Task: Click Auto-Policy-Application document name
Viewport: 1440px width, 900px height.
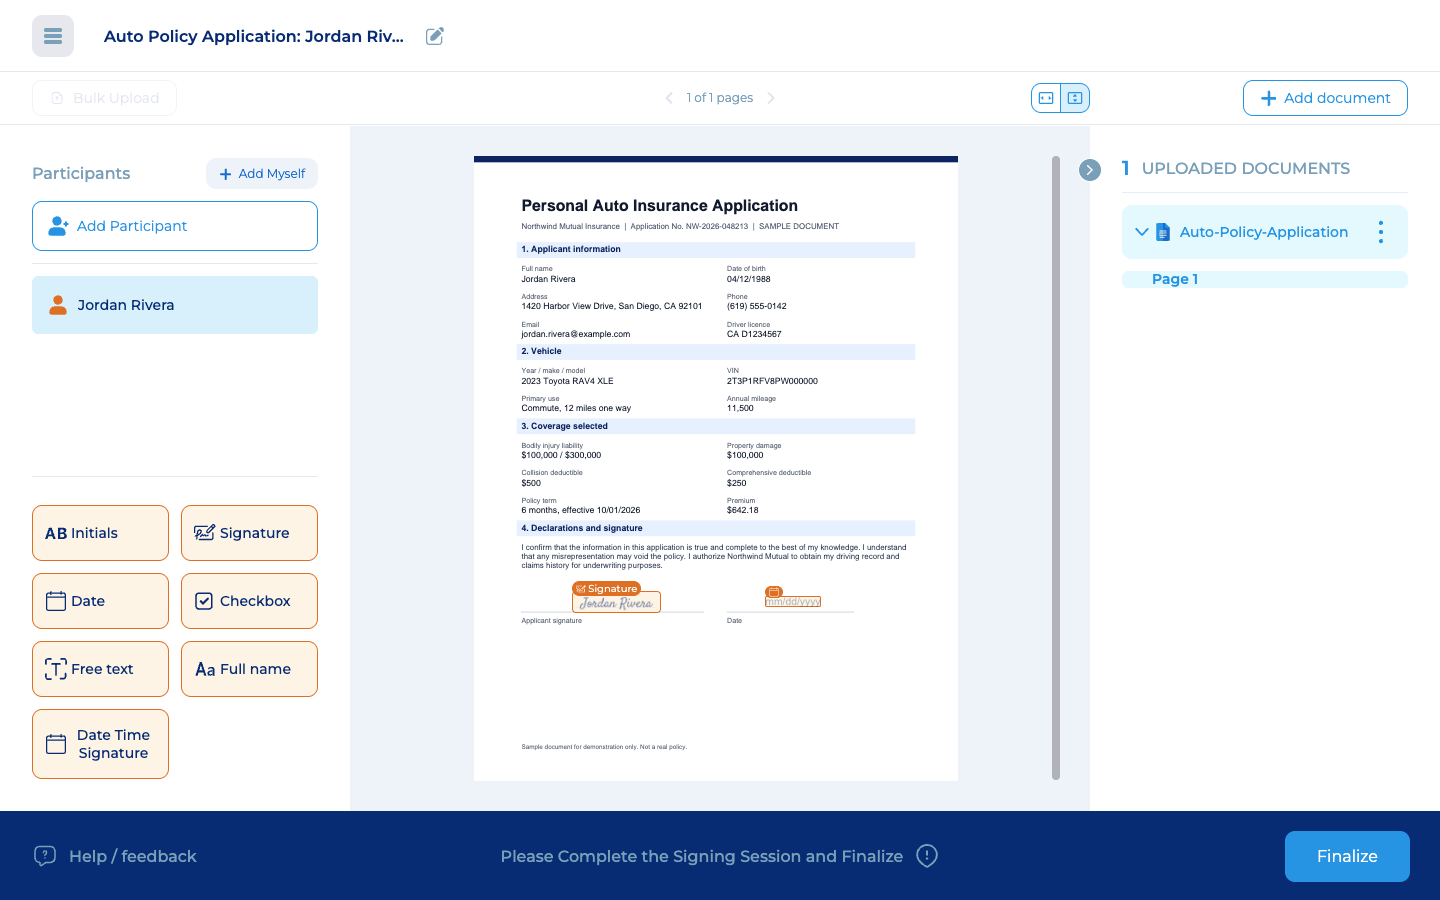Action: (x=1264, y=232)
